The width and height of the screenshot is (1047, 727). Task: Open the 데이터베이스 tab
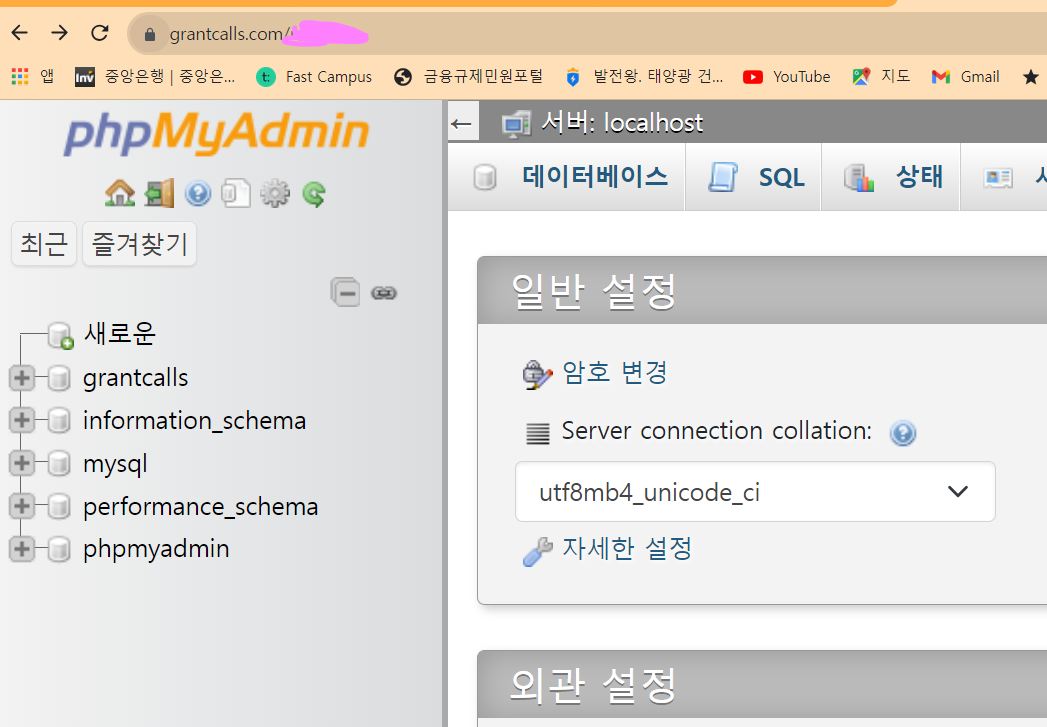point(567,177)
